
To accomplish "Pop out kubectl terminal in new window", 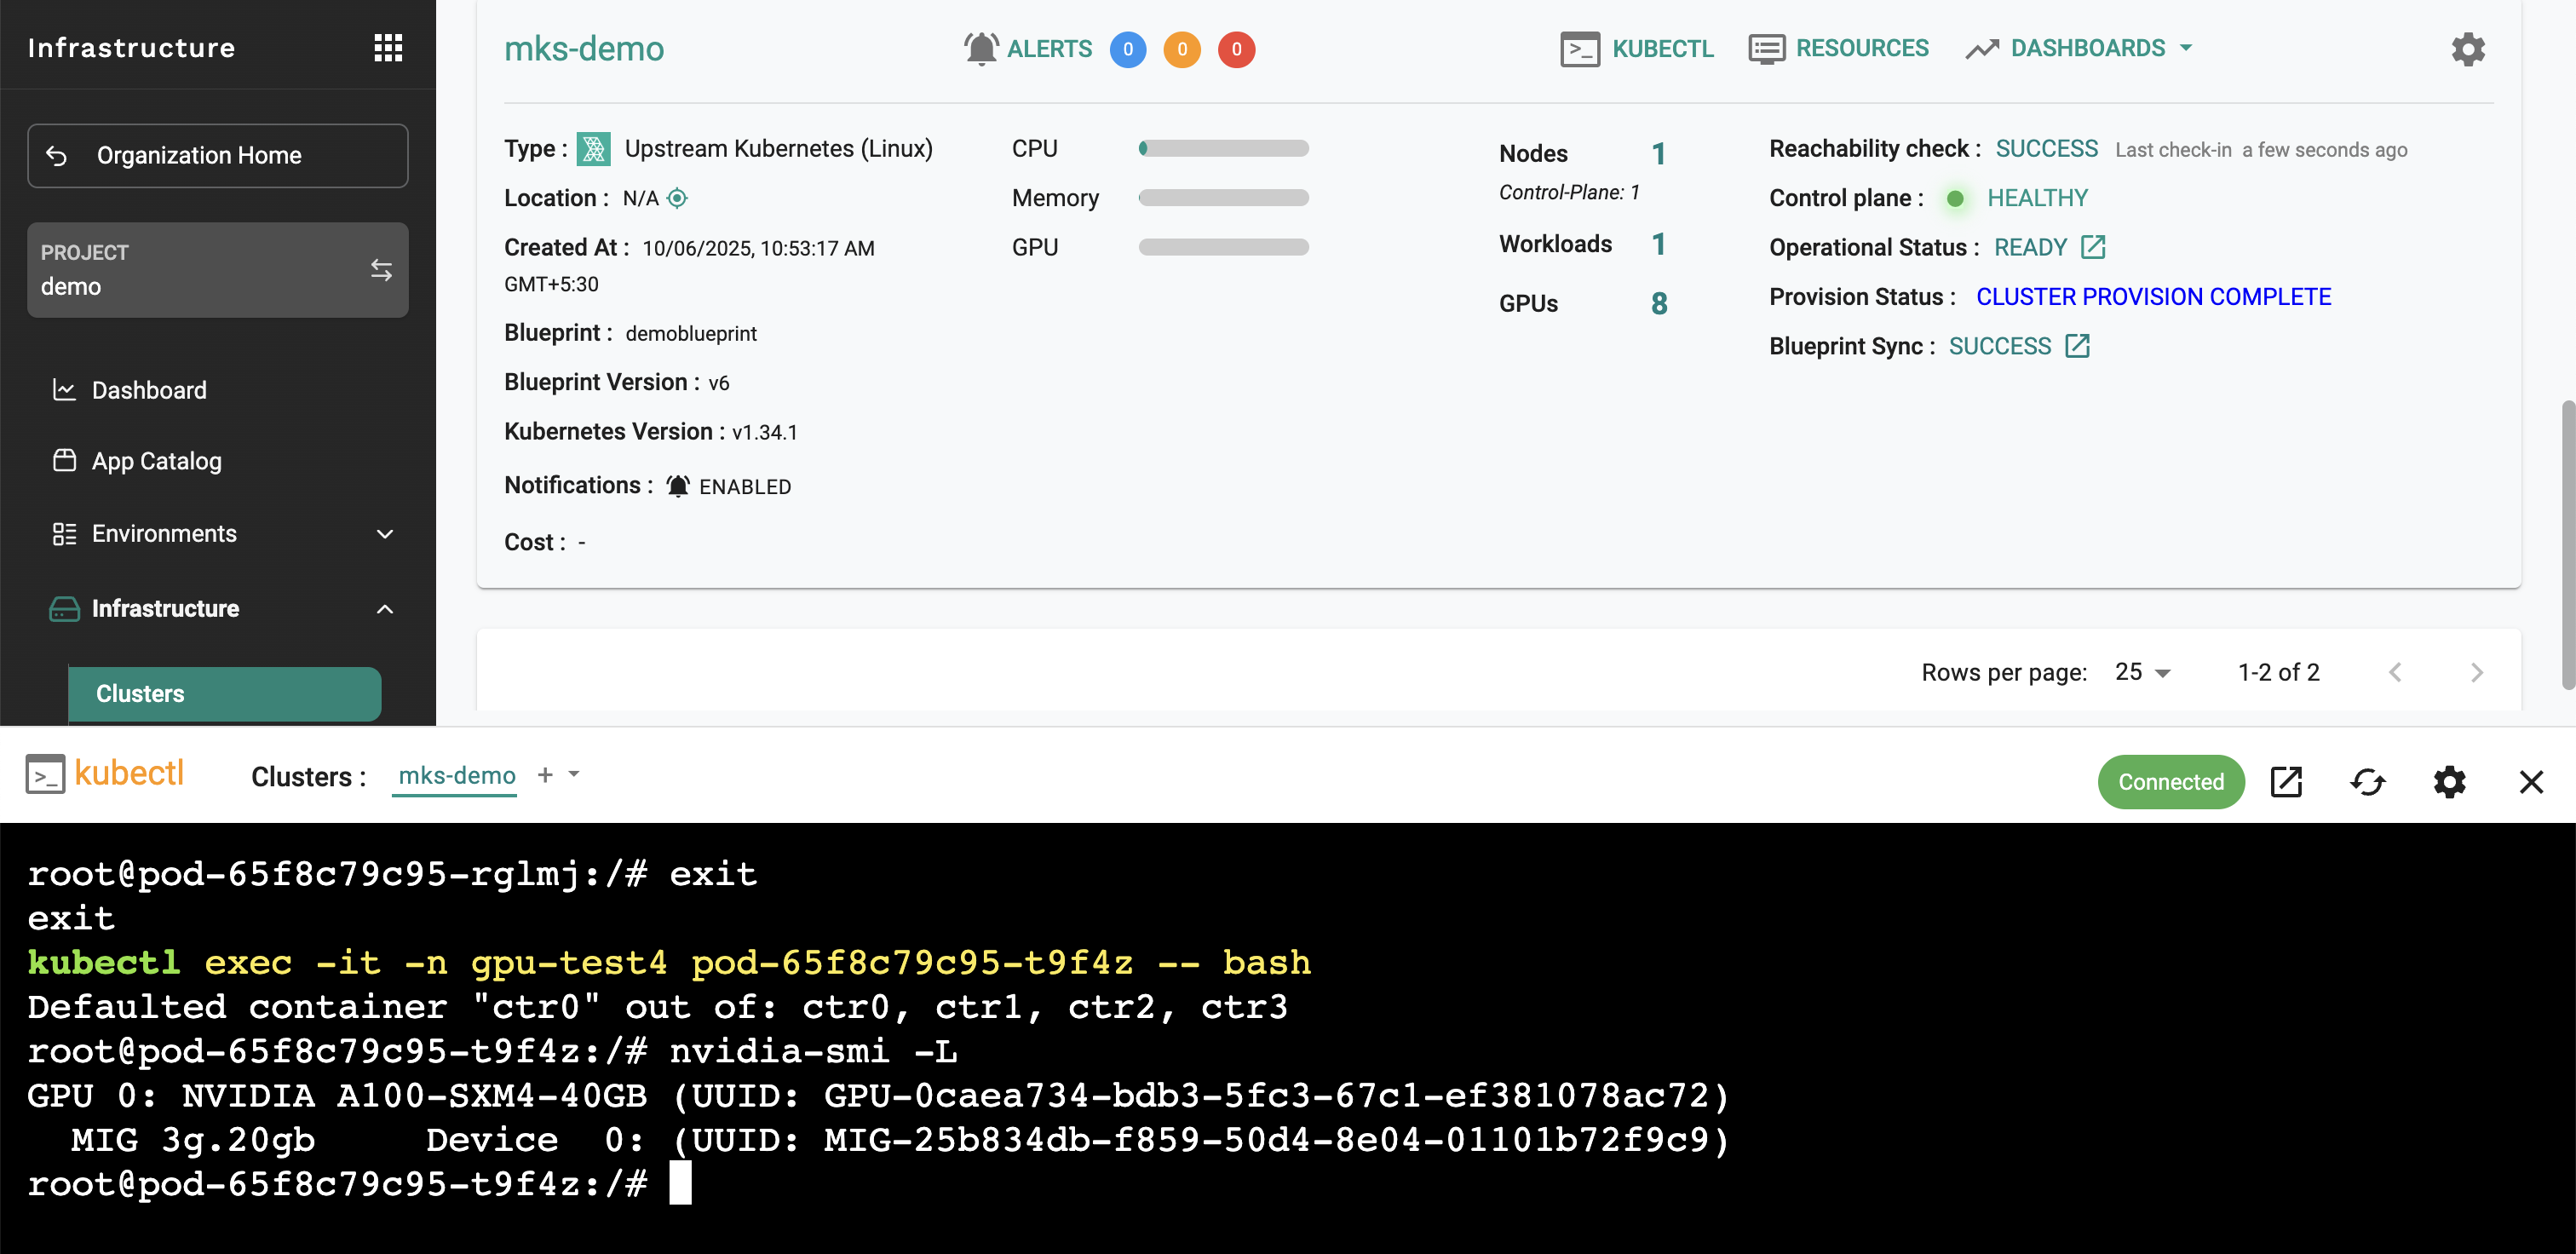I will 2286,781.
